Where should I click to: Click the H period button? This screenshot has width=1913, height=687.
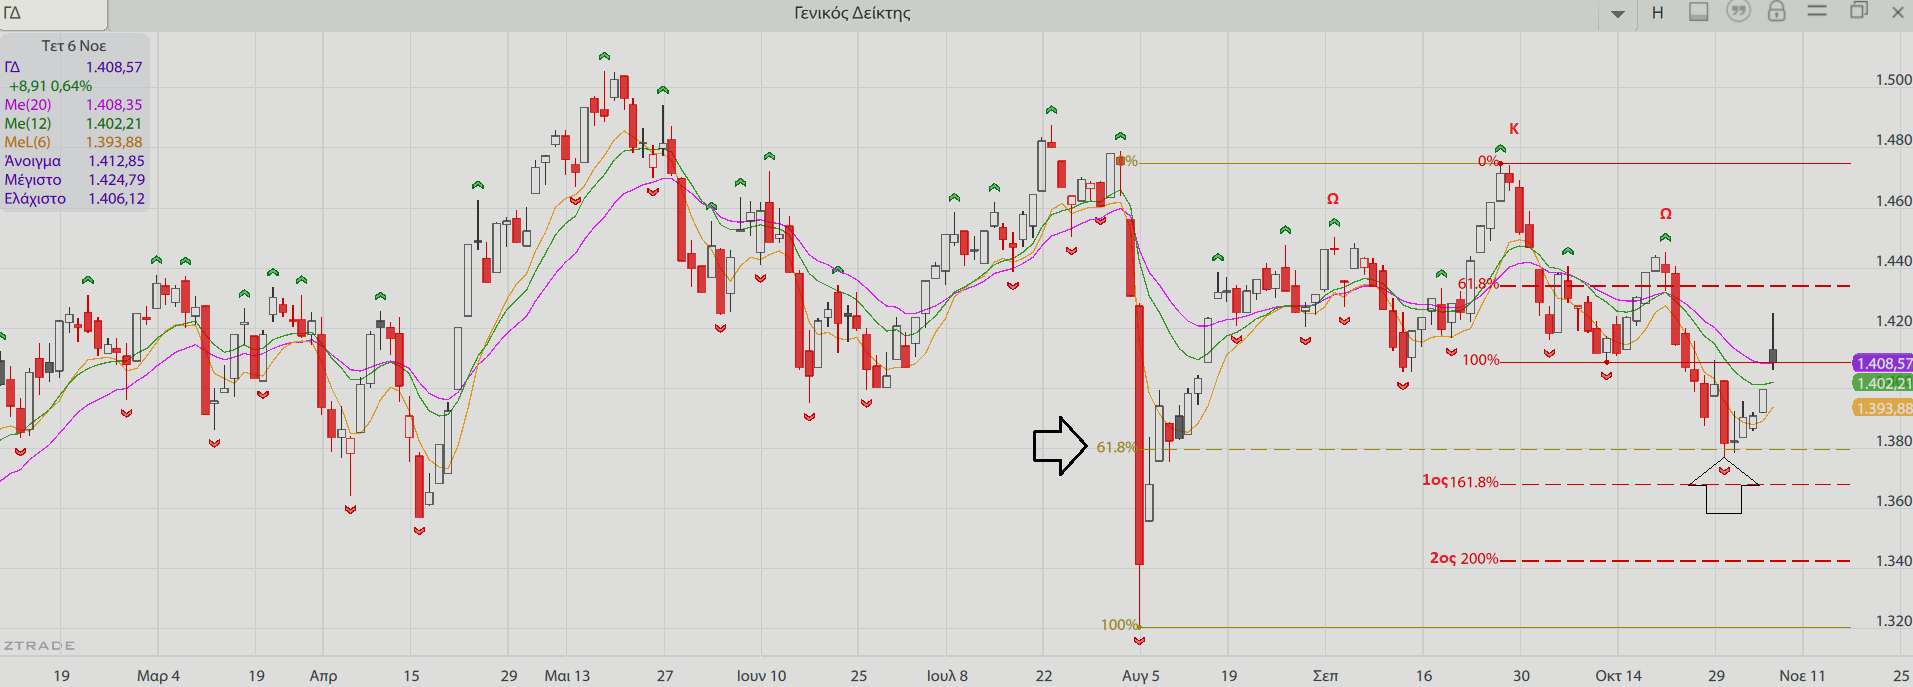click(x=1658, y=13)
